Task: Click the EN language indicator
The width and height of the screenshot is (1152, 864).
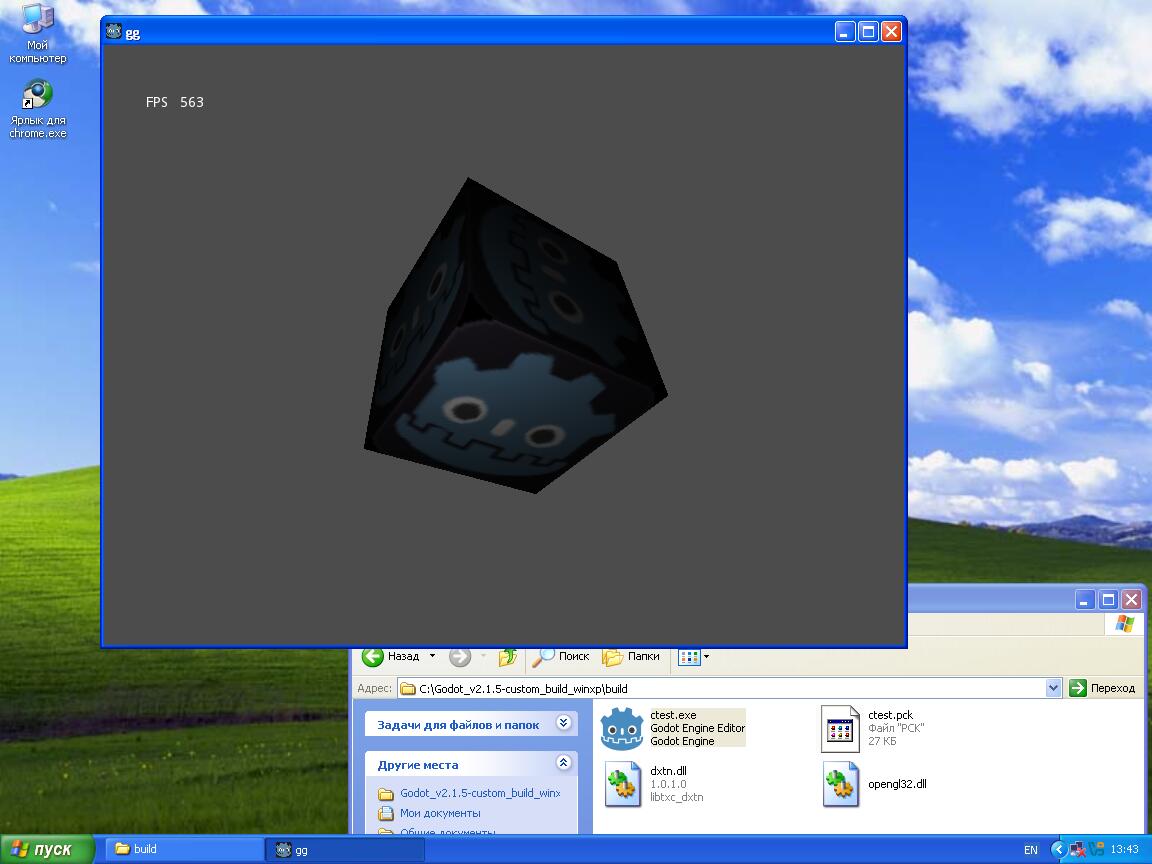Action: click(1031, 850)
